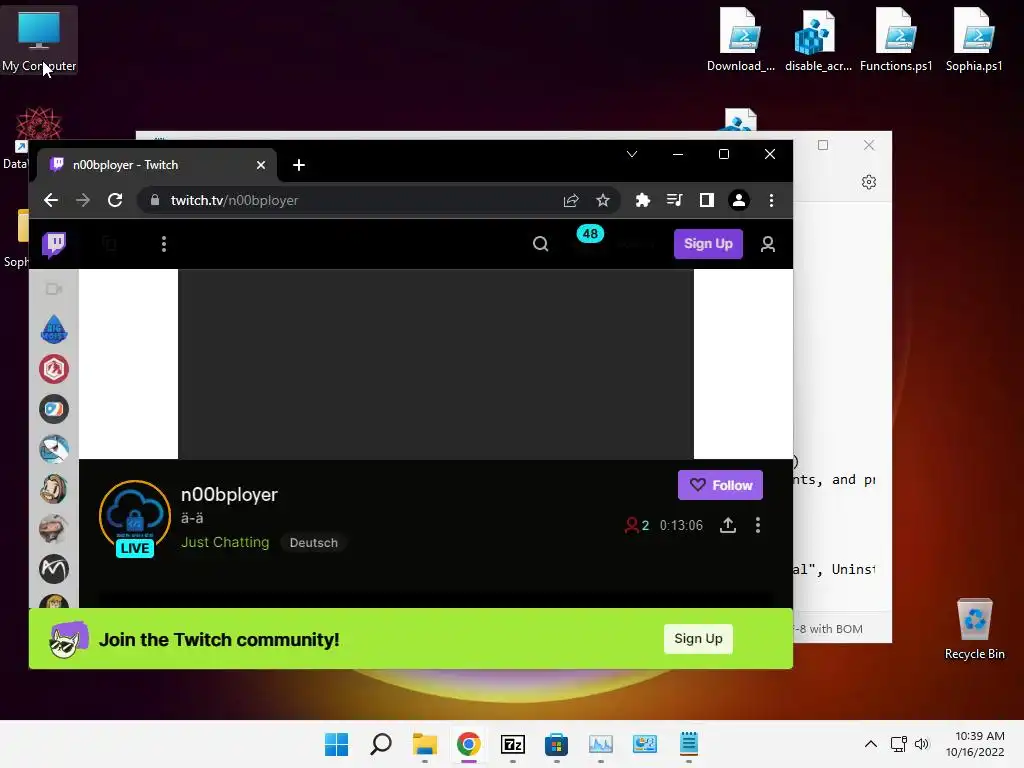The height and width of the screenshot is (768, 1024).
Task: Open n00bployer's live profile avatar
Action: pos(135,517)
